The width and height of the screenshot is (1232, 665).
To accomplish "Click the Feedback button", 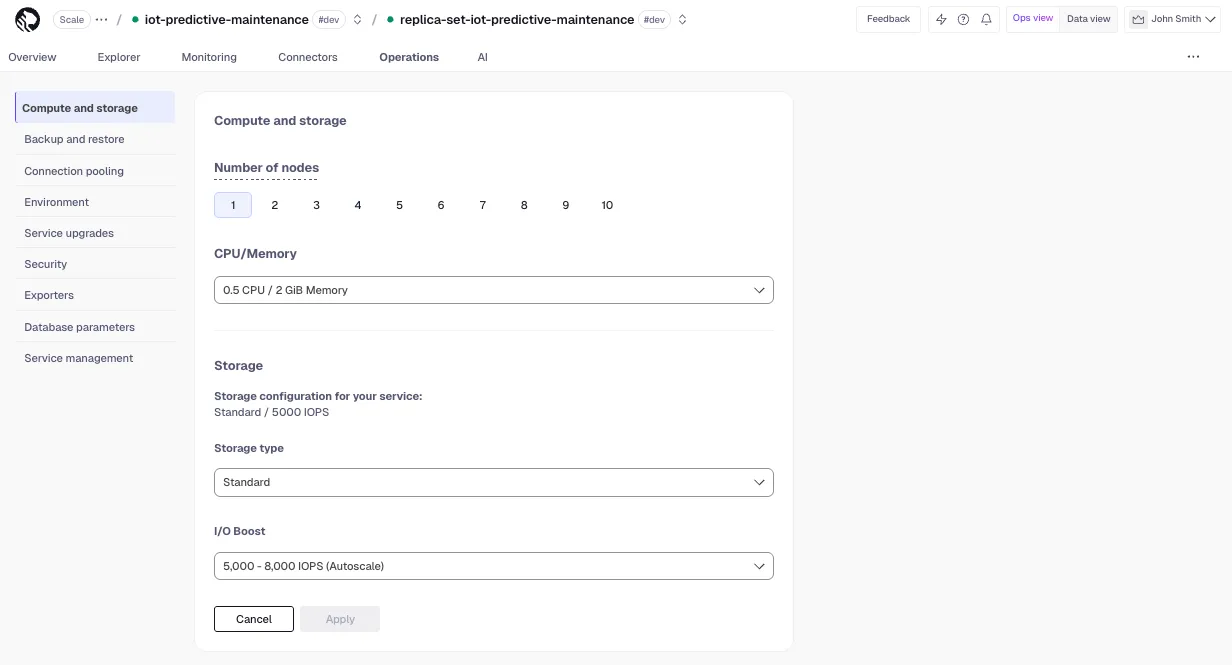I will (x=888, y=19).
